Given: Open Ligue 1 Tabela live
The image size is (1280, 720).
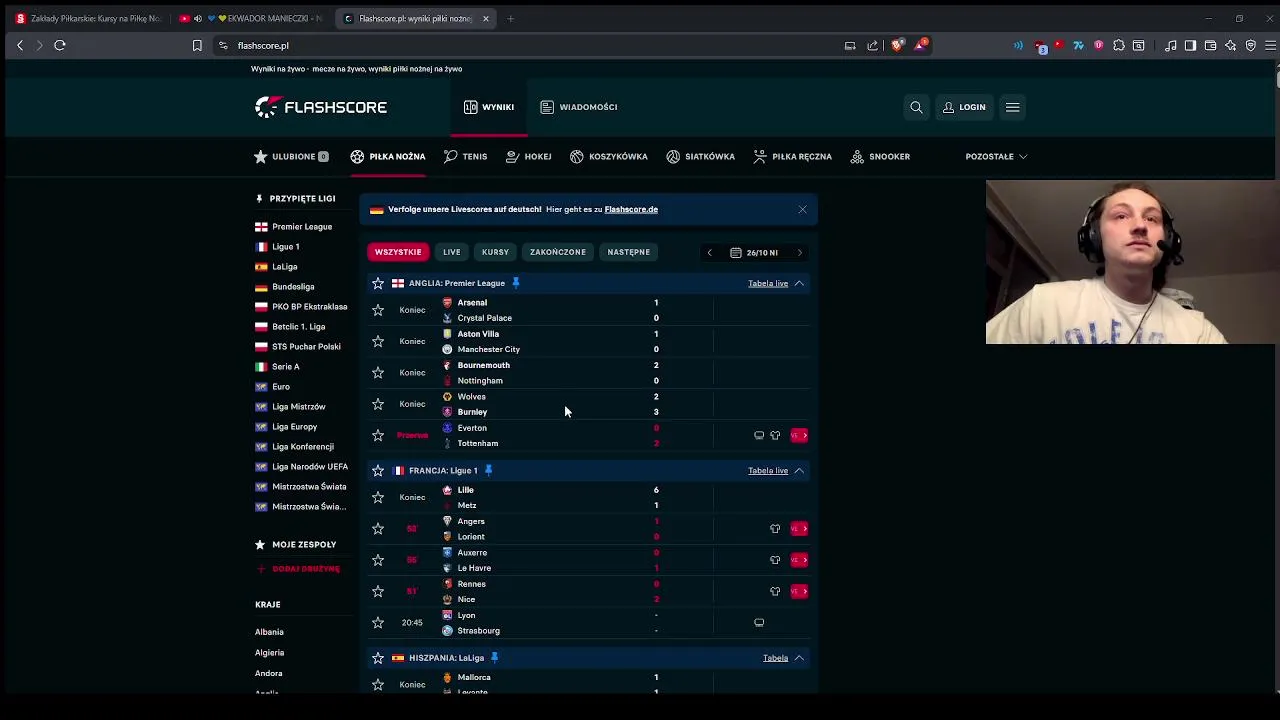Looking at the screenshot, I should click(768, 471).
